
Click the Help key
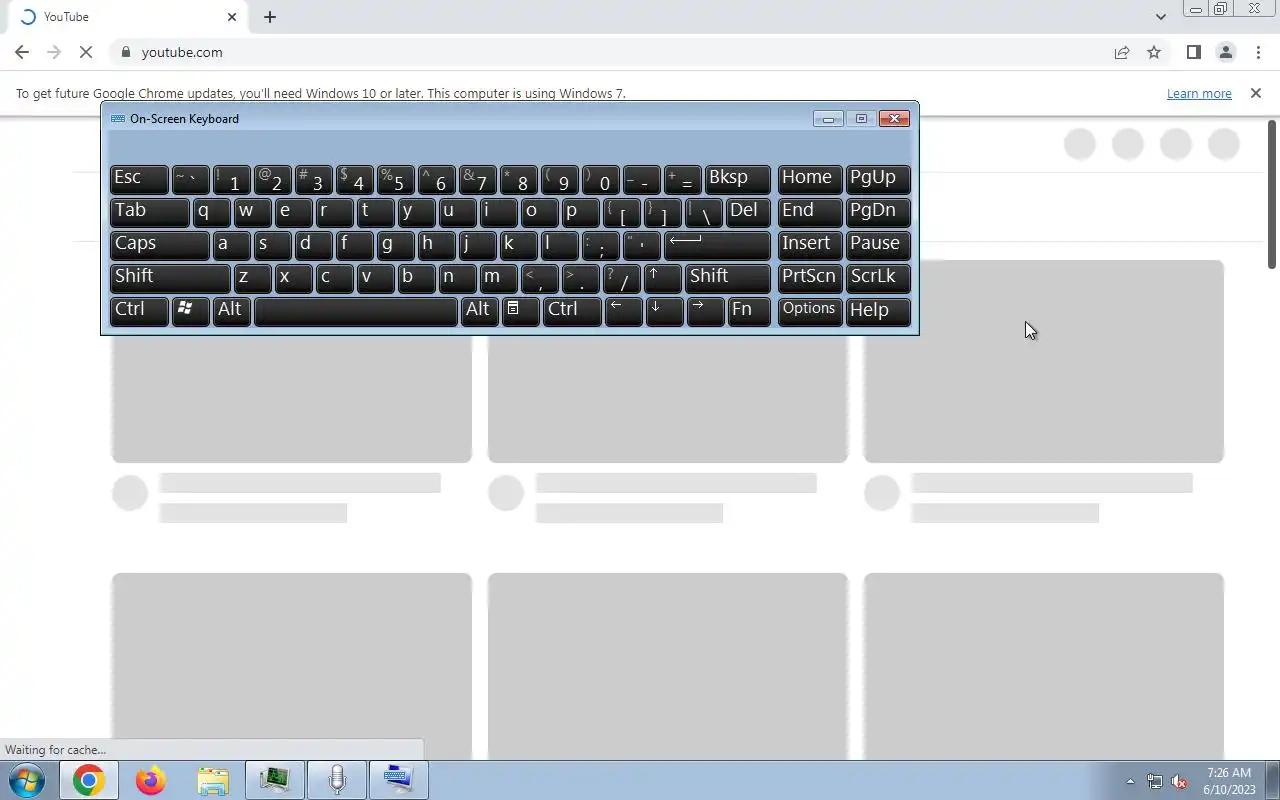tap(878, 310)
